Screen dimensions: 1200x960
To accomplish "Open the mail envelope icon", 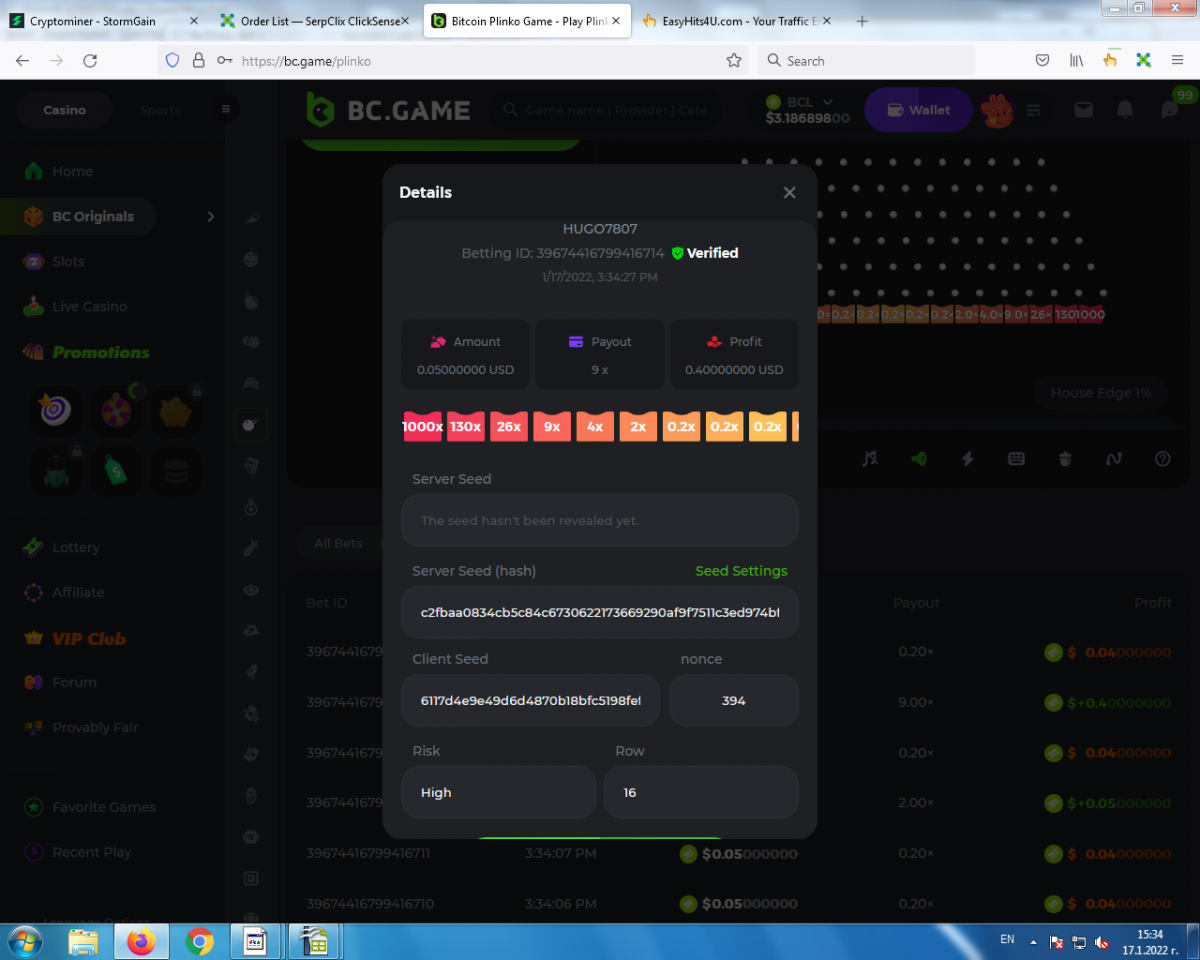I will pos(1083,110).
